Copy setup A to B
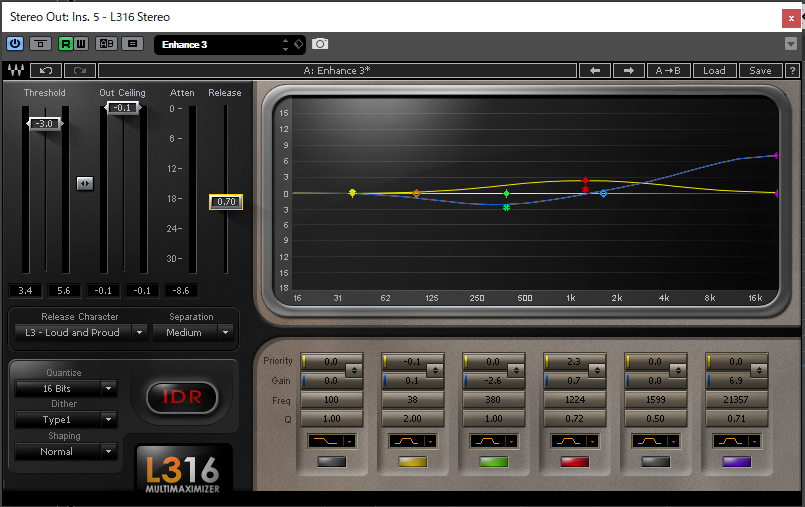 [668, 70]
